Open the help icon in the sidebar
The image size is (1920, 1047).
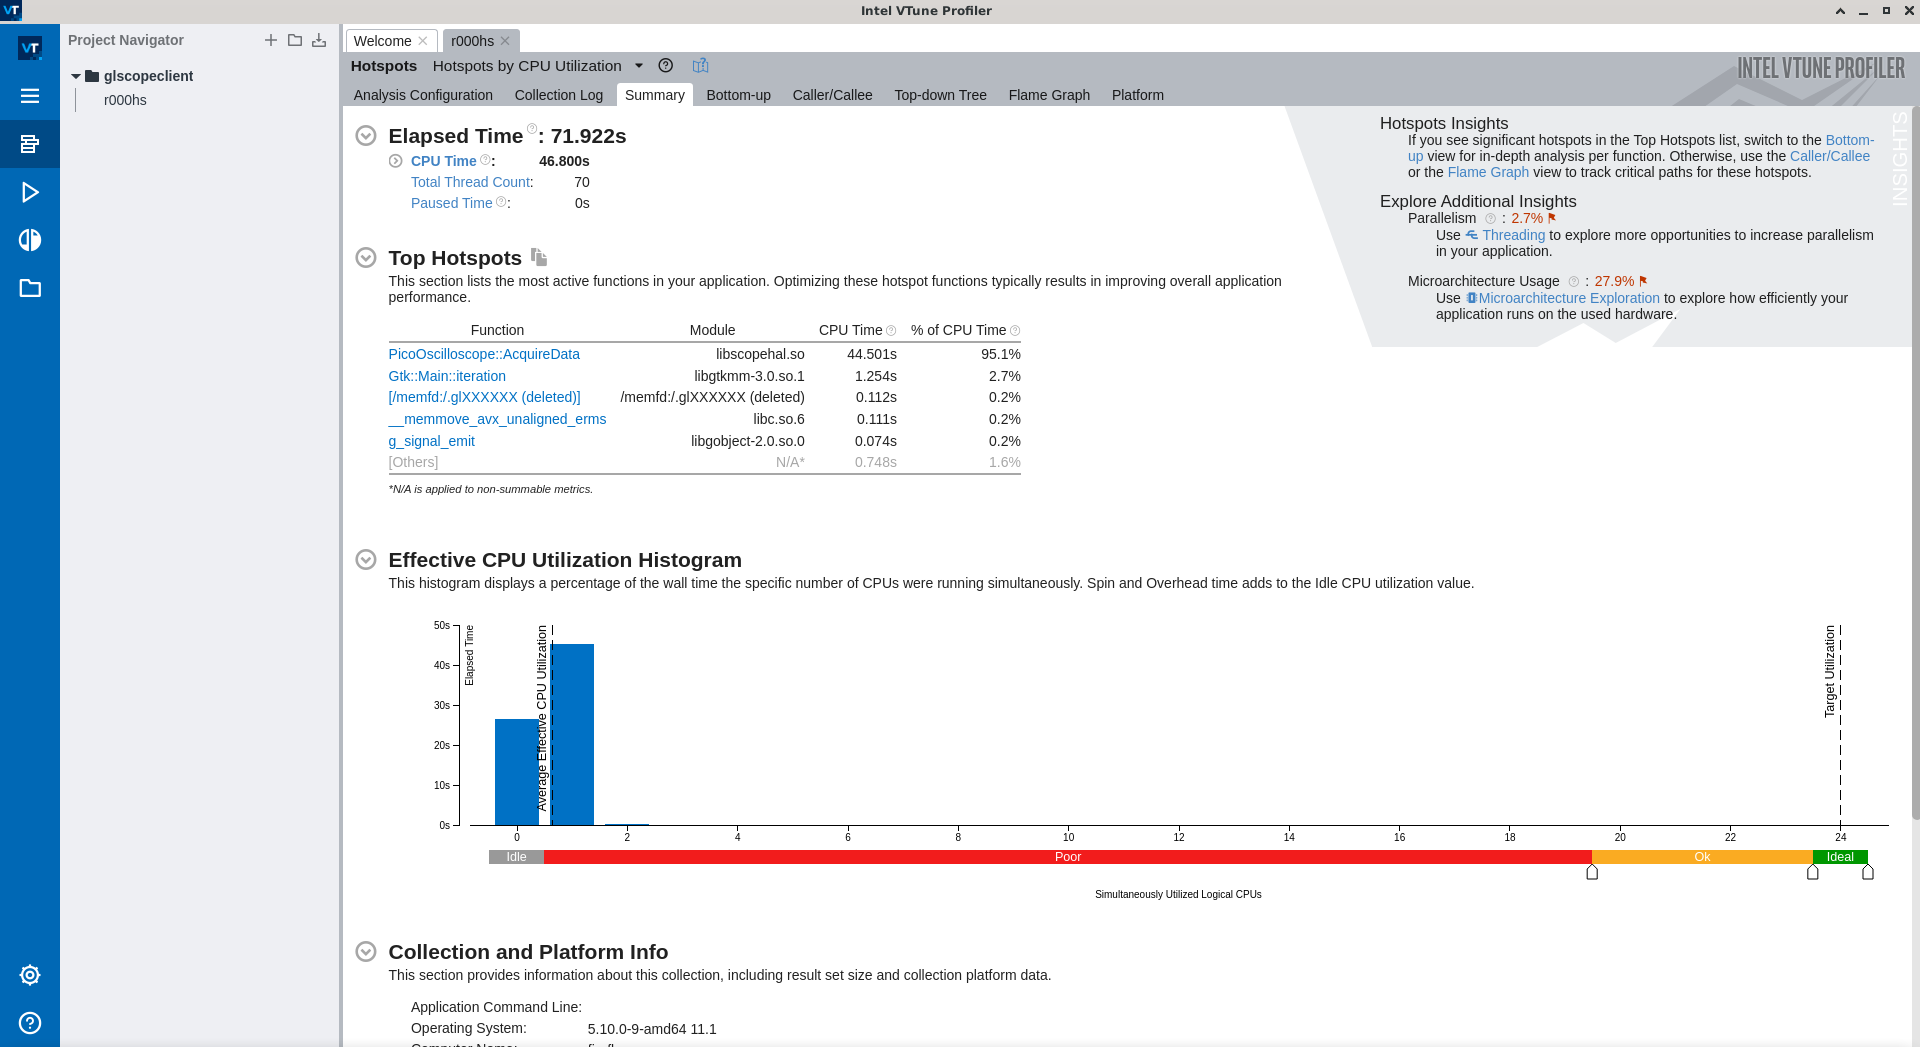(x=30, y=1023)
